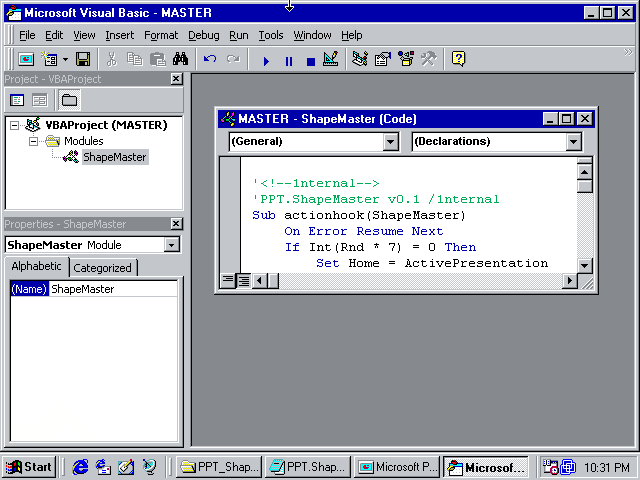Run the macro with the Play icon
The image size is (640, 480).
click(x=266, y=61)
